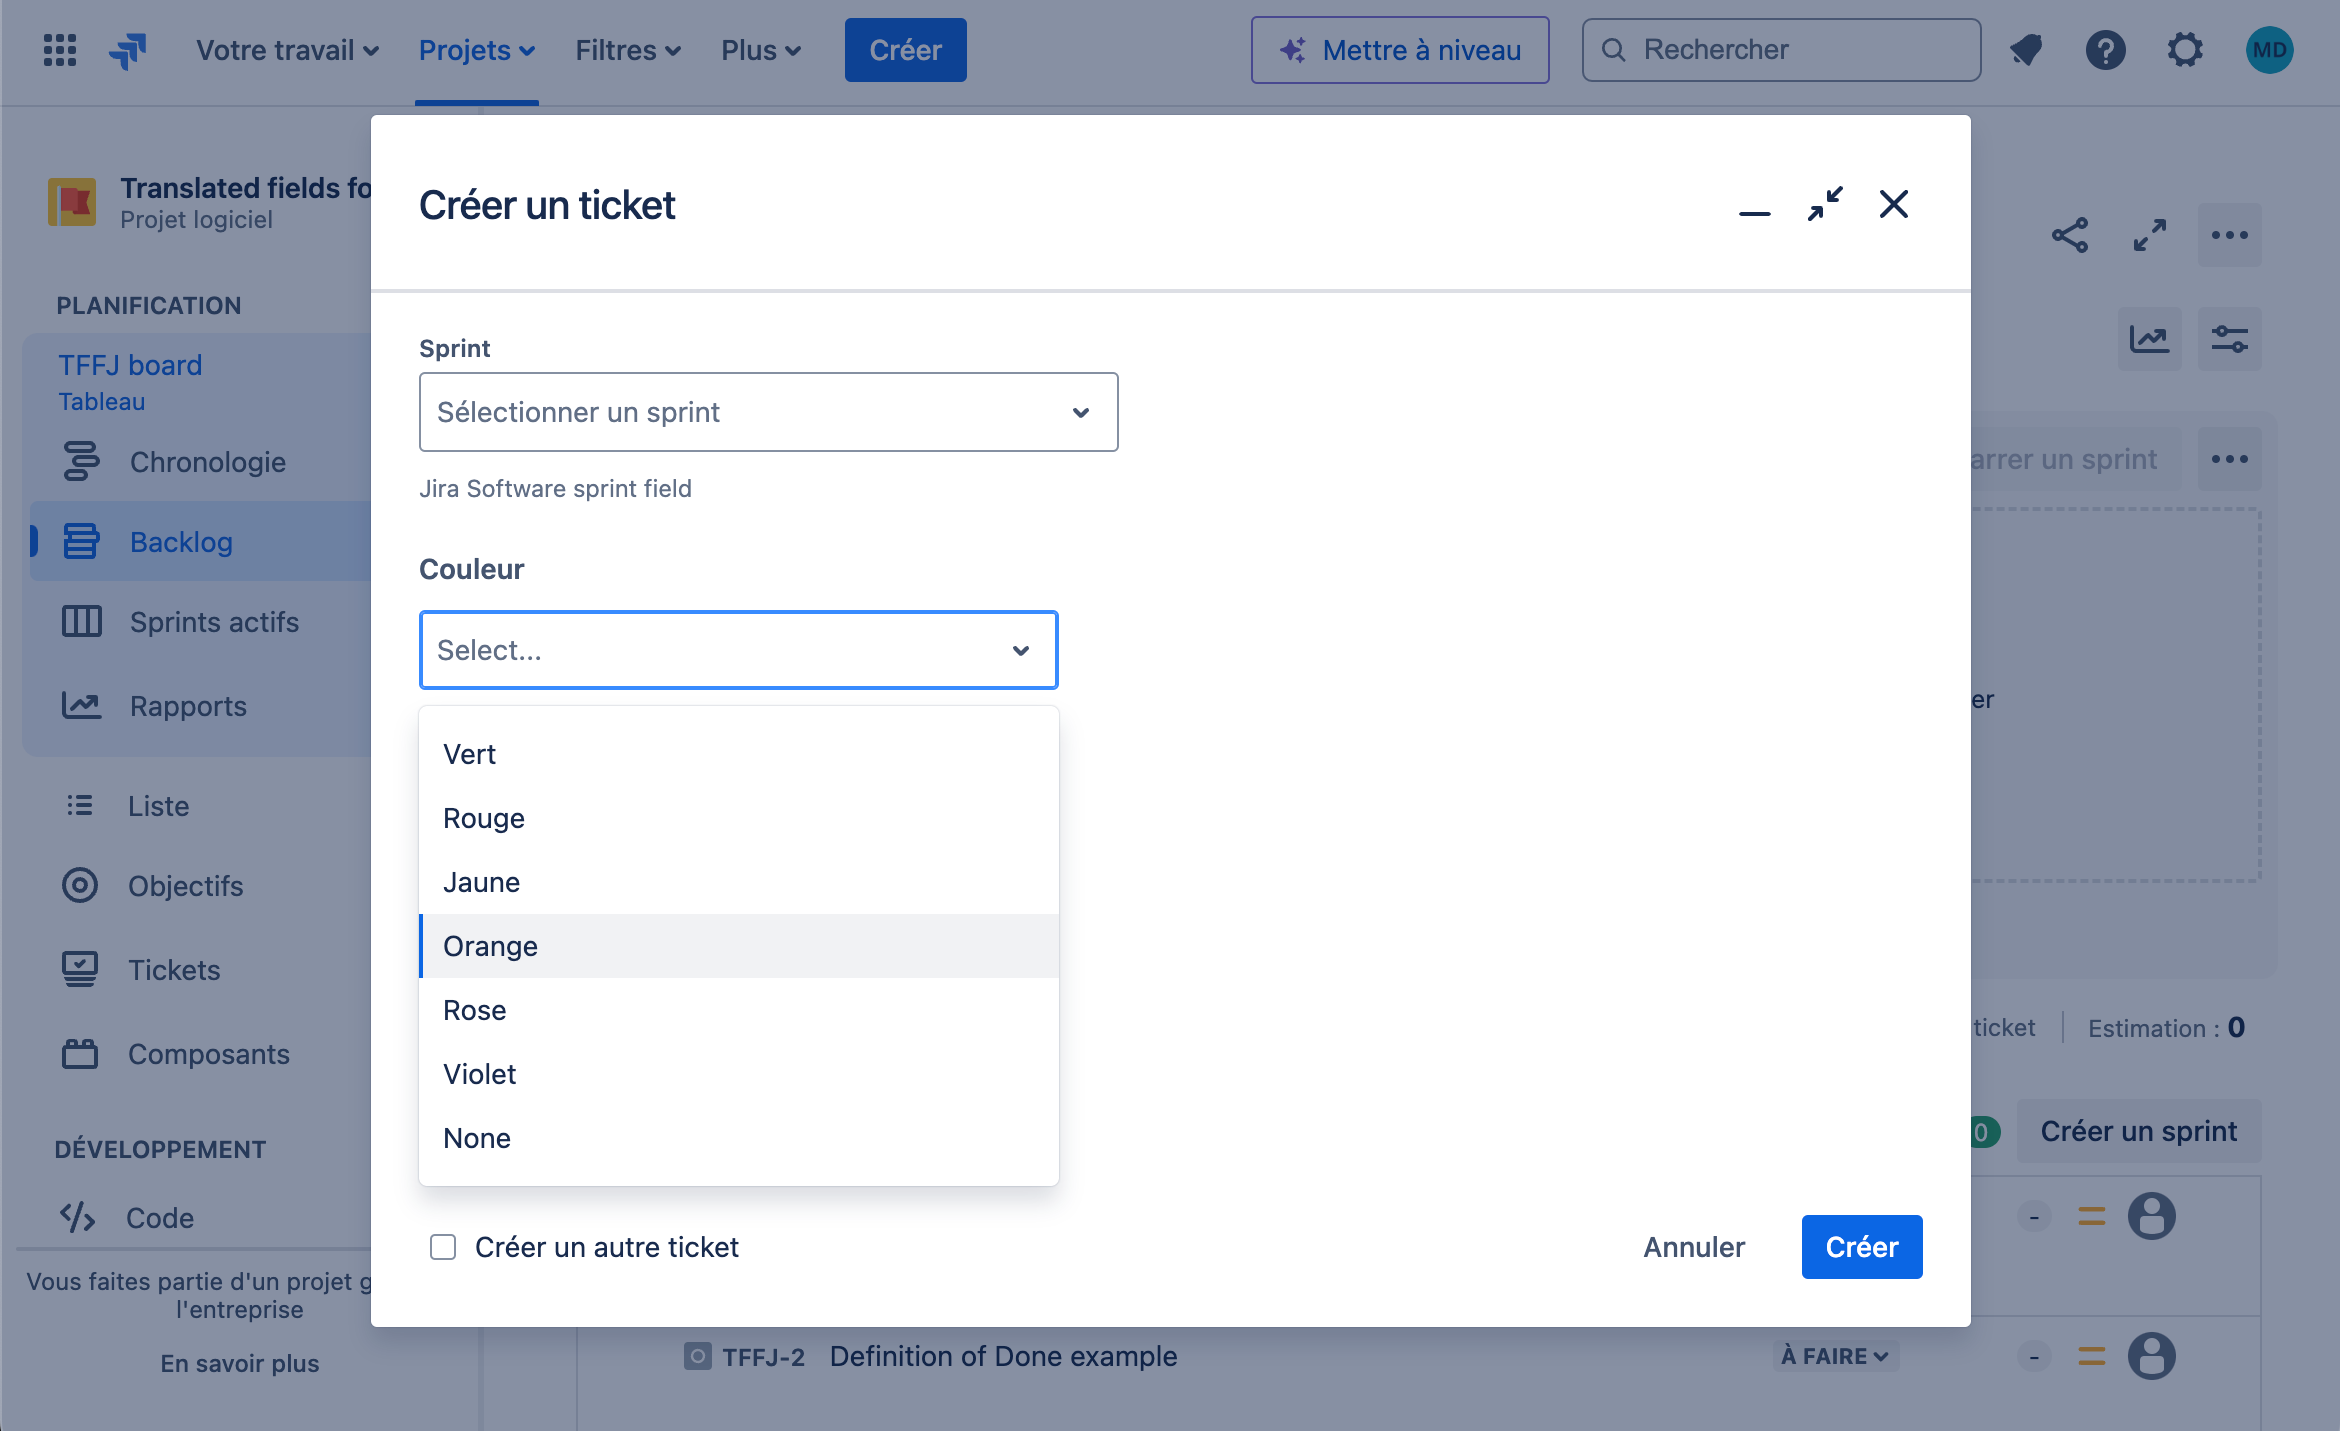The image size is (2340, 1431).
Task: Click the 'Annuler' button
Action: (1694, 1247)
